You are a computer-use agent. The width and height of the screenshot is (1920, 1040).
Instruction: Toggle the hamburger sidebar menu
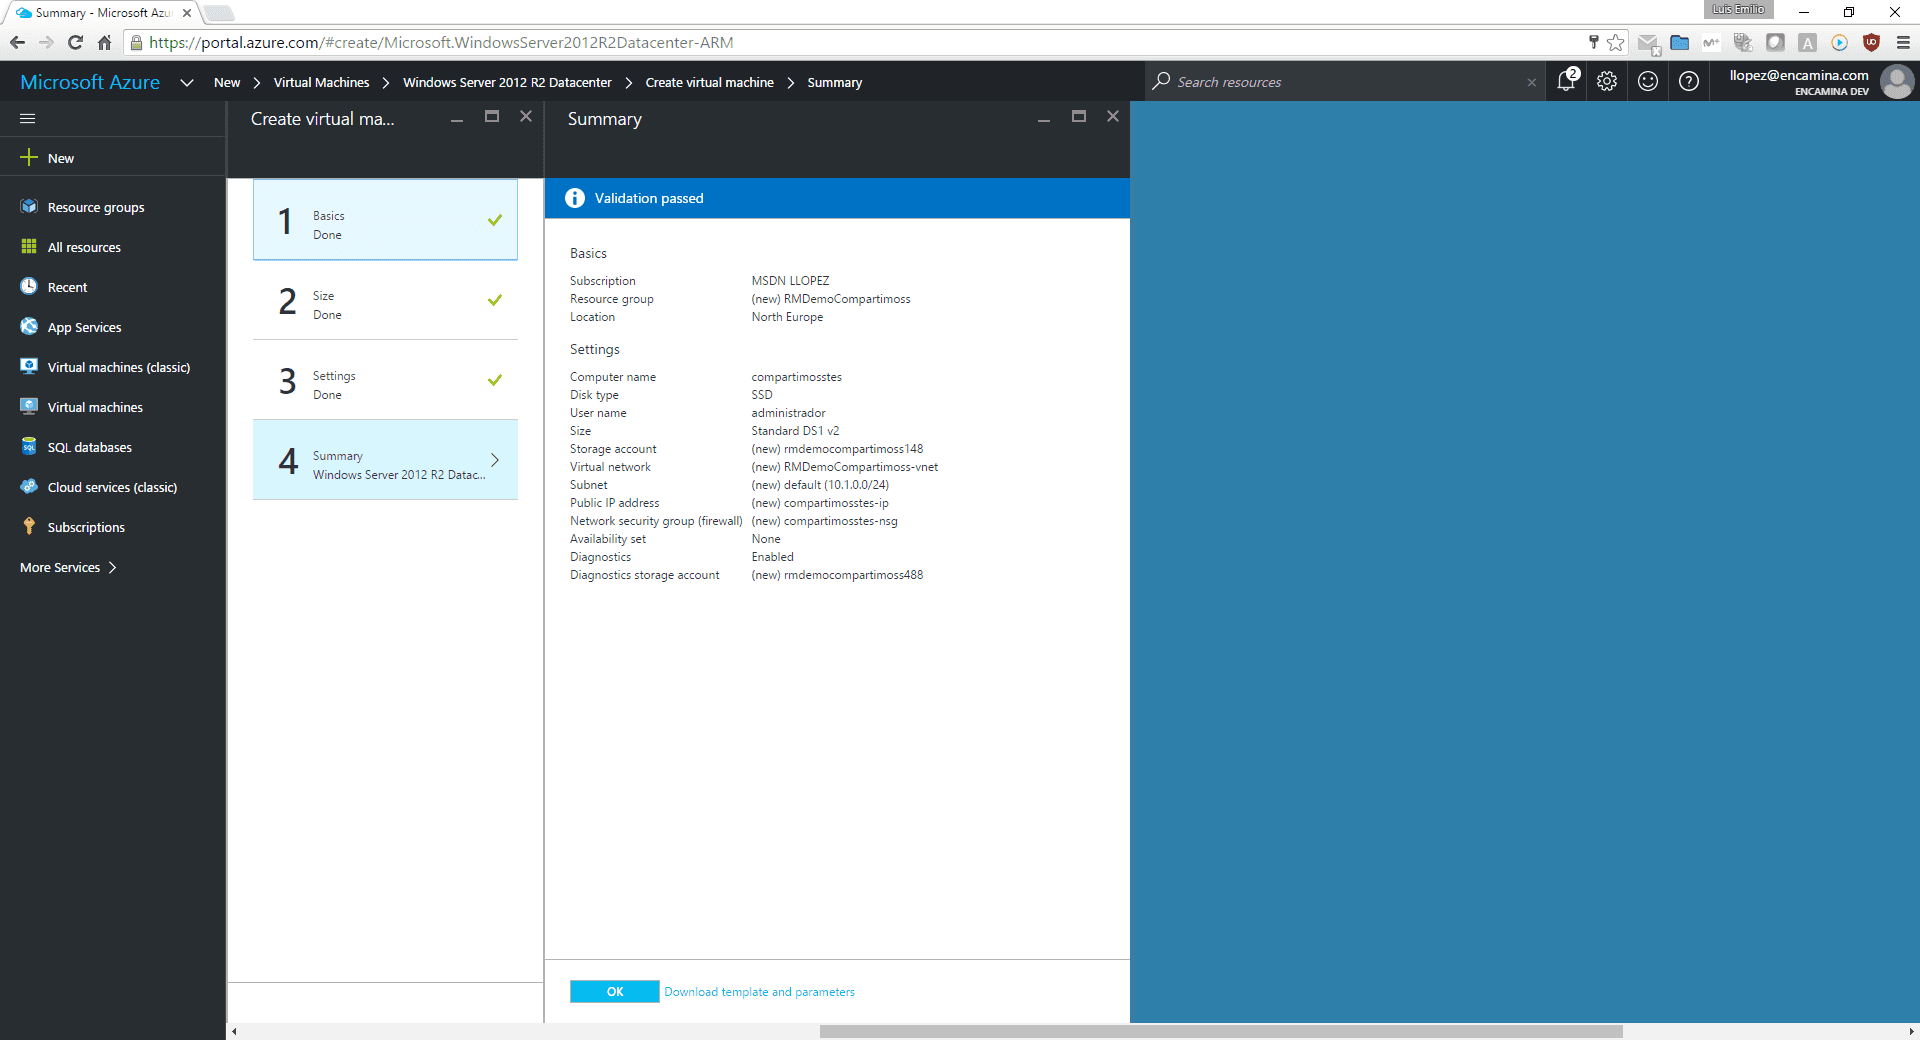pyautogui.click(x=28, y=118)
